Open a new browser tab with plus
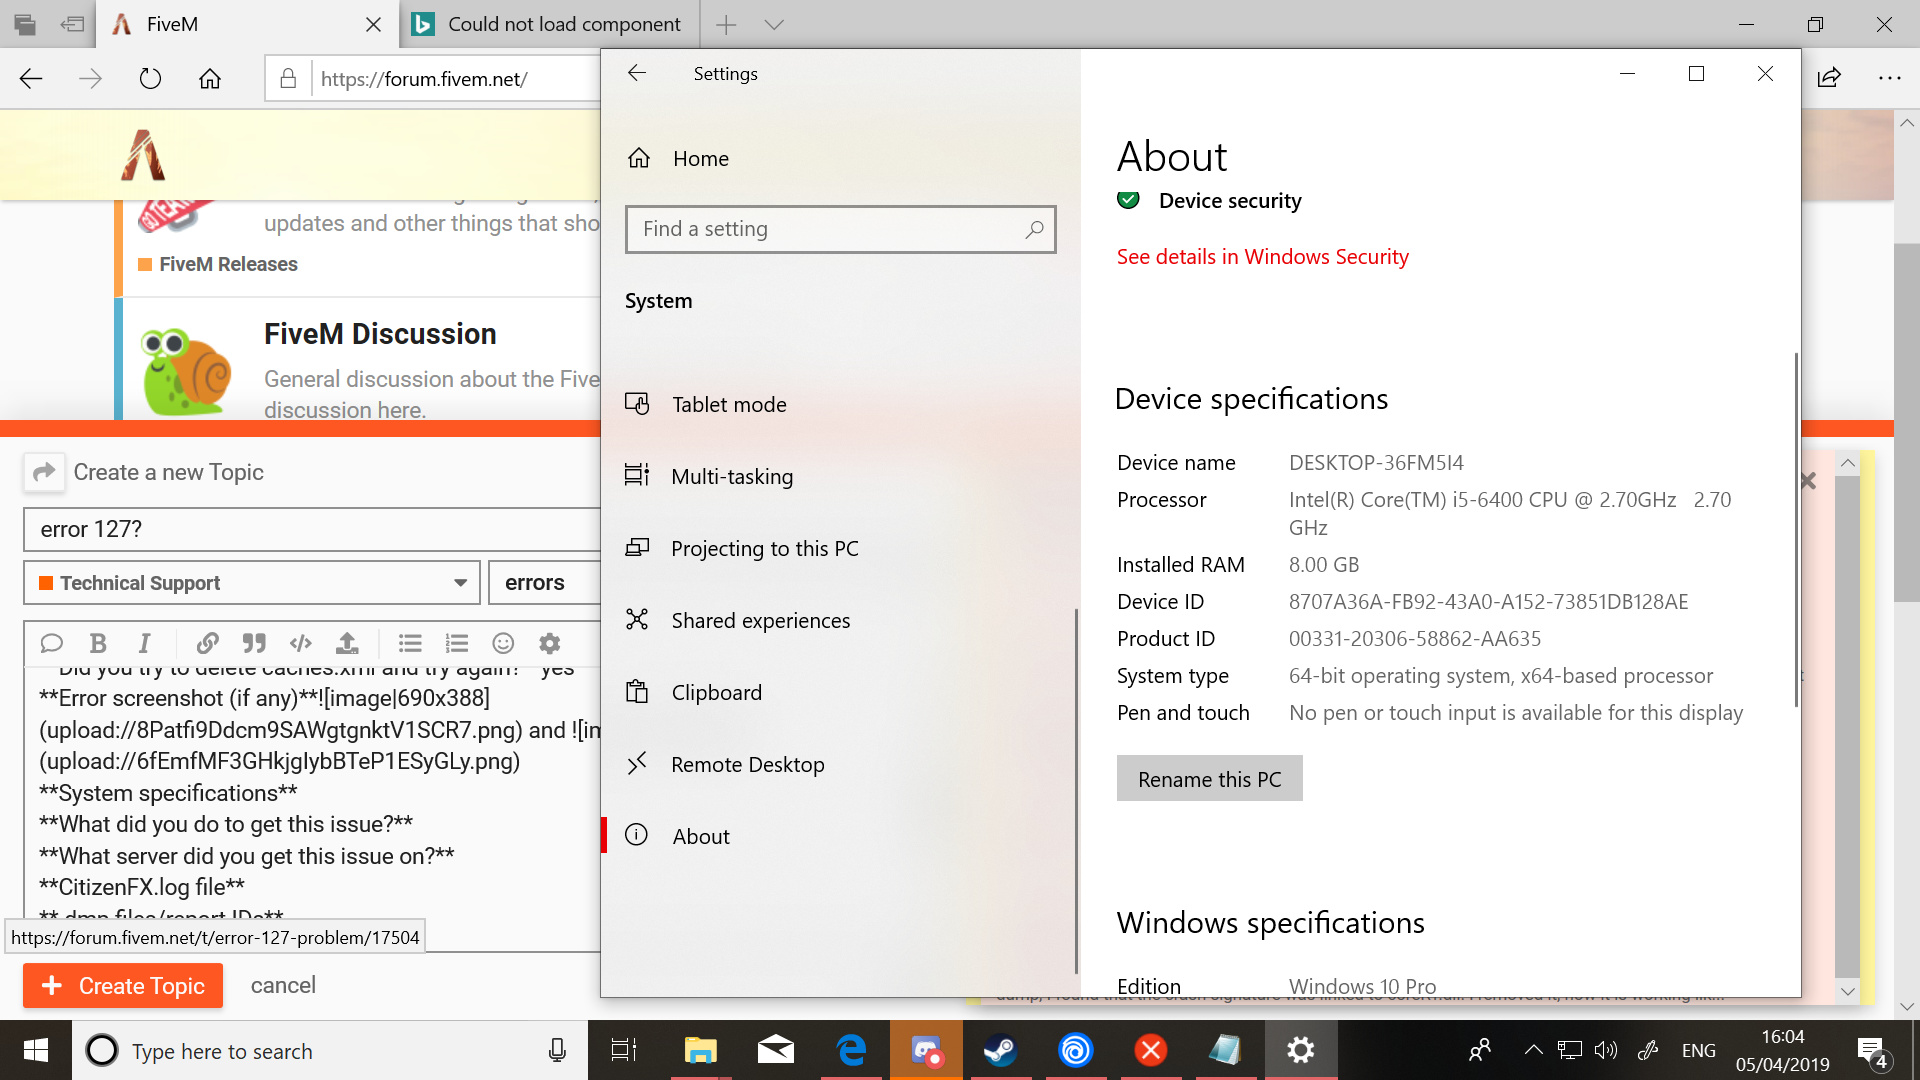This screenshot has height=1080, width=1920. click(727, 24)
